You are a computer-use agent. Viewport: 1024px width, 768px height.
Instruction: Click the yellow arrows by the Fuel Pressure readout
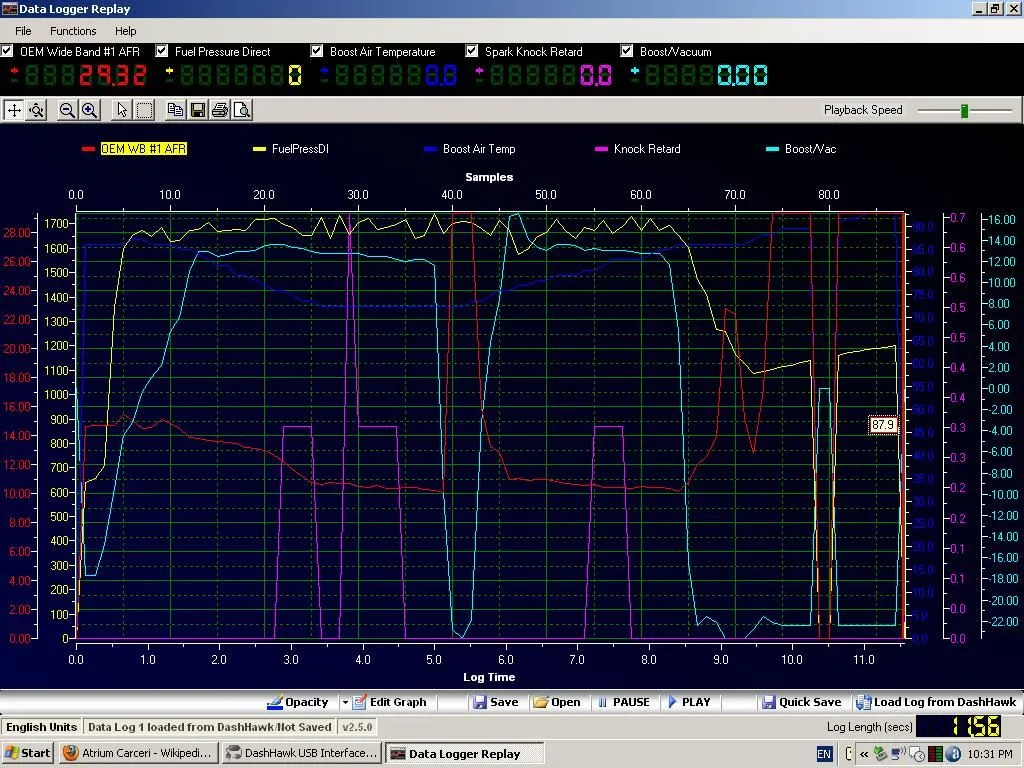(x=170, y=74)
